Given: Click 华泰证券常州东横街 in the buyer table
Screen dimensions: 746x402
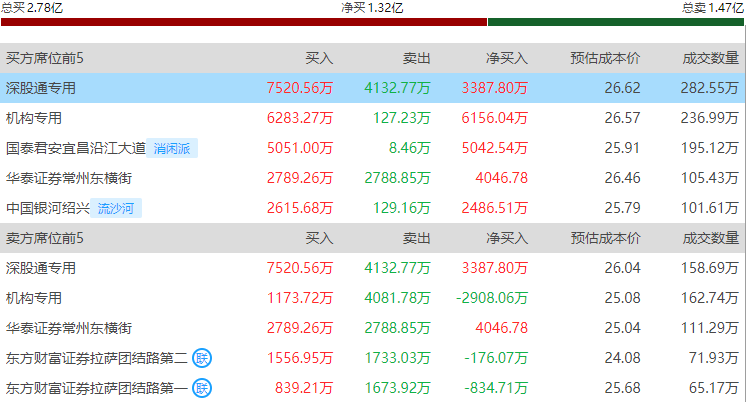Looking at the screenshot, I should 69,178.
